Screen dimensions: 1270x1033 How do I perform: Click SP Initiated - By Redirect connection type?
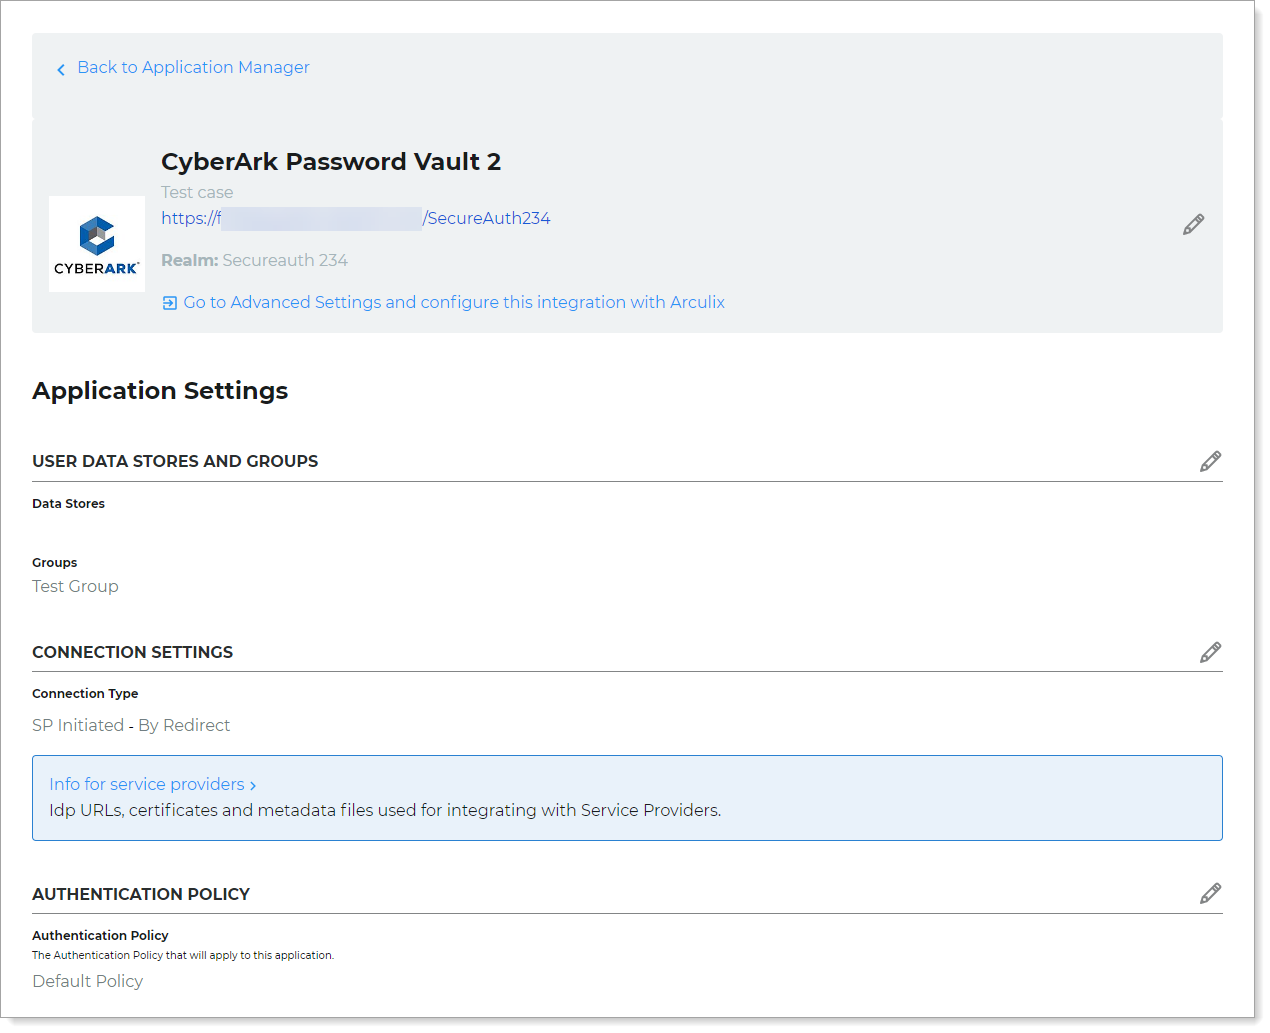[x=131, y=725]
